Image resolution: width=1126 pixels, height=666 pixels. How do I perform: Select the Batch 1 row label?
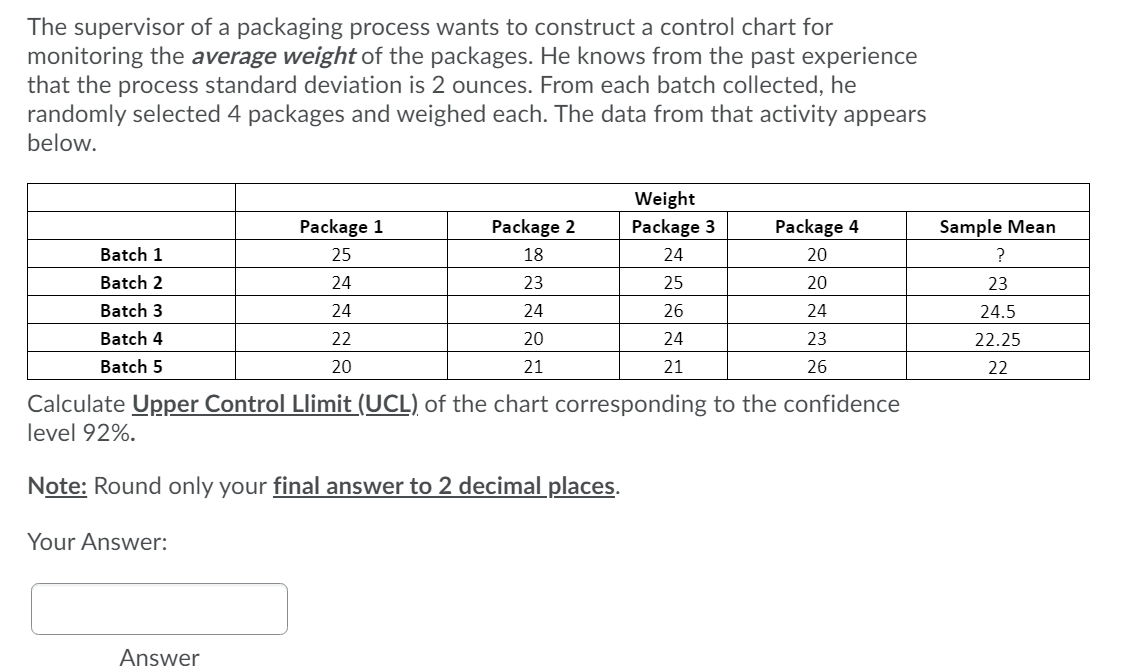(x=131, y=254)
